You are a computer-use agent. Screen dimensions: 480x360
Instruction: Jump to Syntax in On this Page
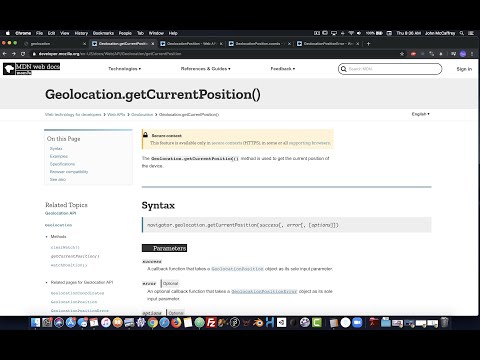click(x=56, y=149)
